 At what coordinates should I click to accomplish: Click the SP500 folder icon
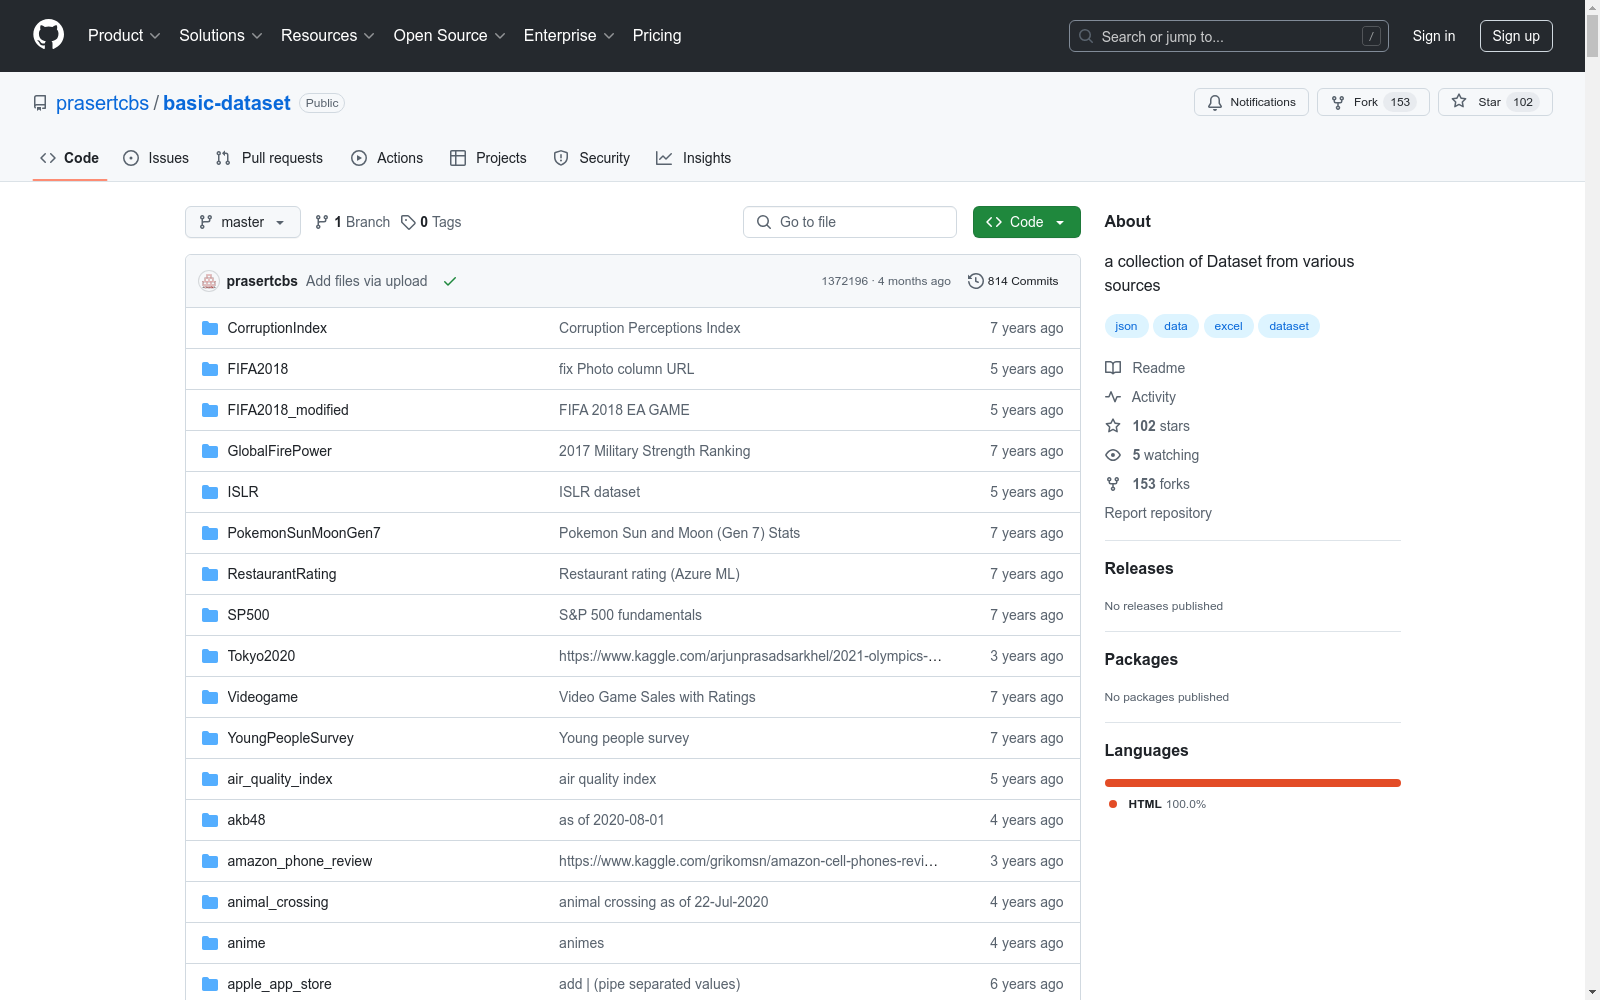[x=210, y=615]
